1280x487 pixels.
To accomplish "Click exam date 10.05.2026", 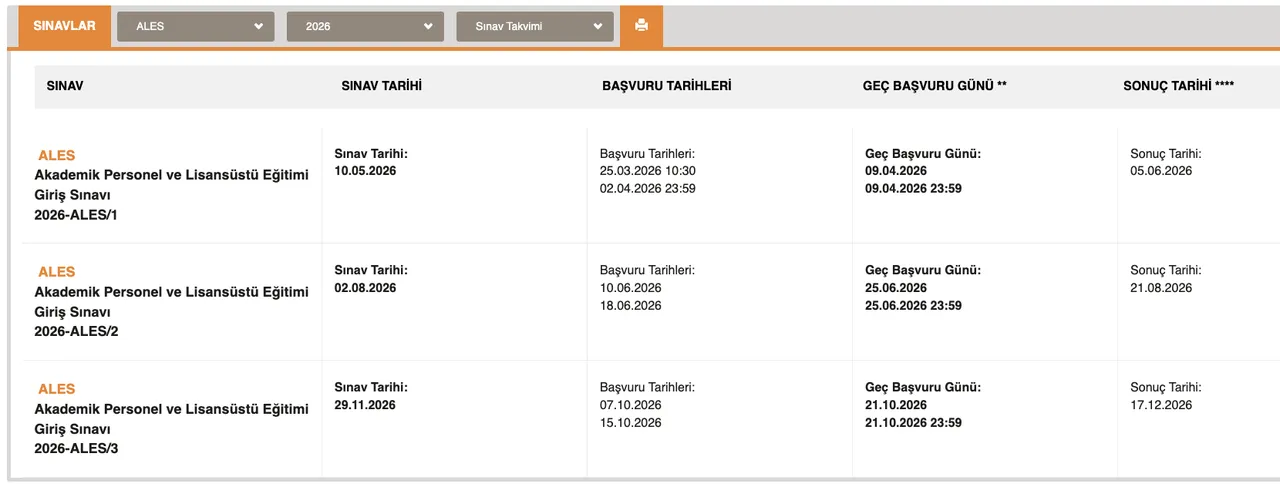I will 366,171.
